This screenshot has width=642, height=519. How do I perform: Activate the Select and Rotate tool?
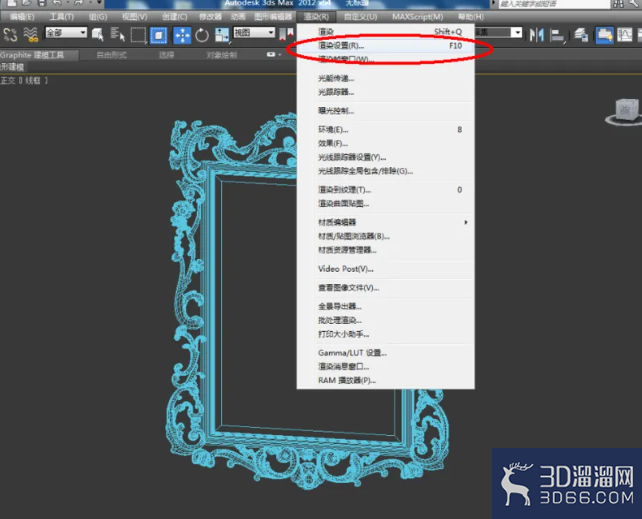coord(202,35)
